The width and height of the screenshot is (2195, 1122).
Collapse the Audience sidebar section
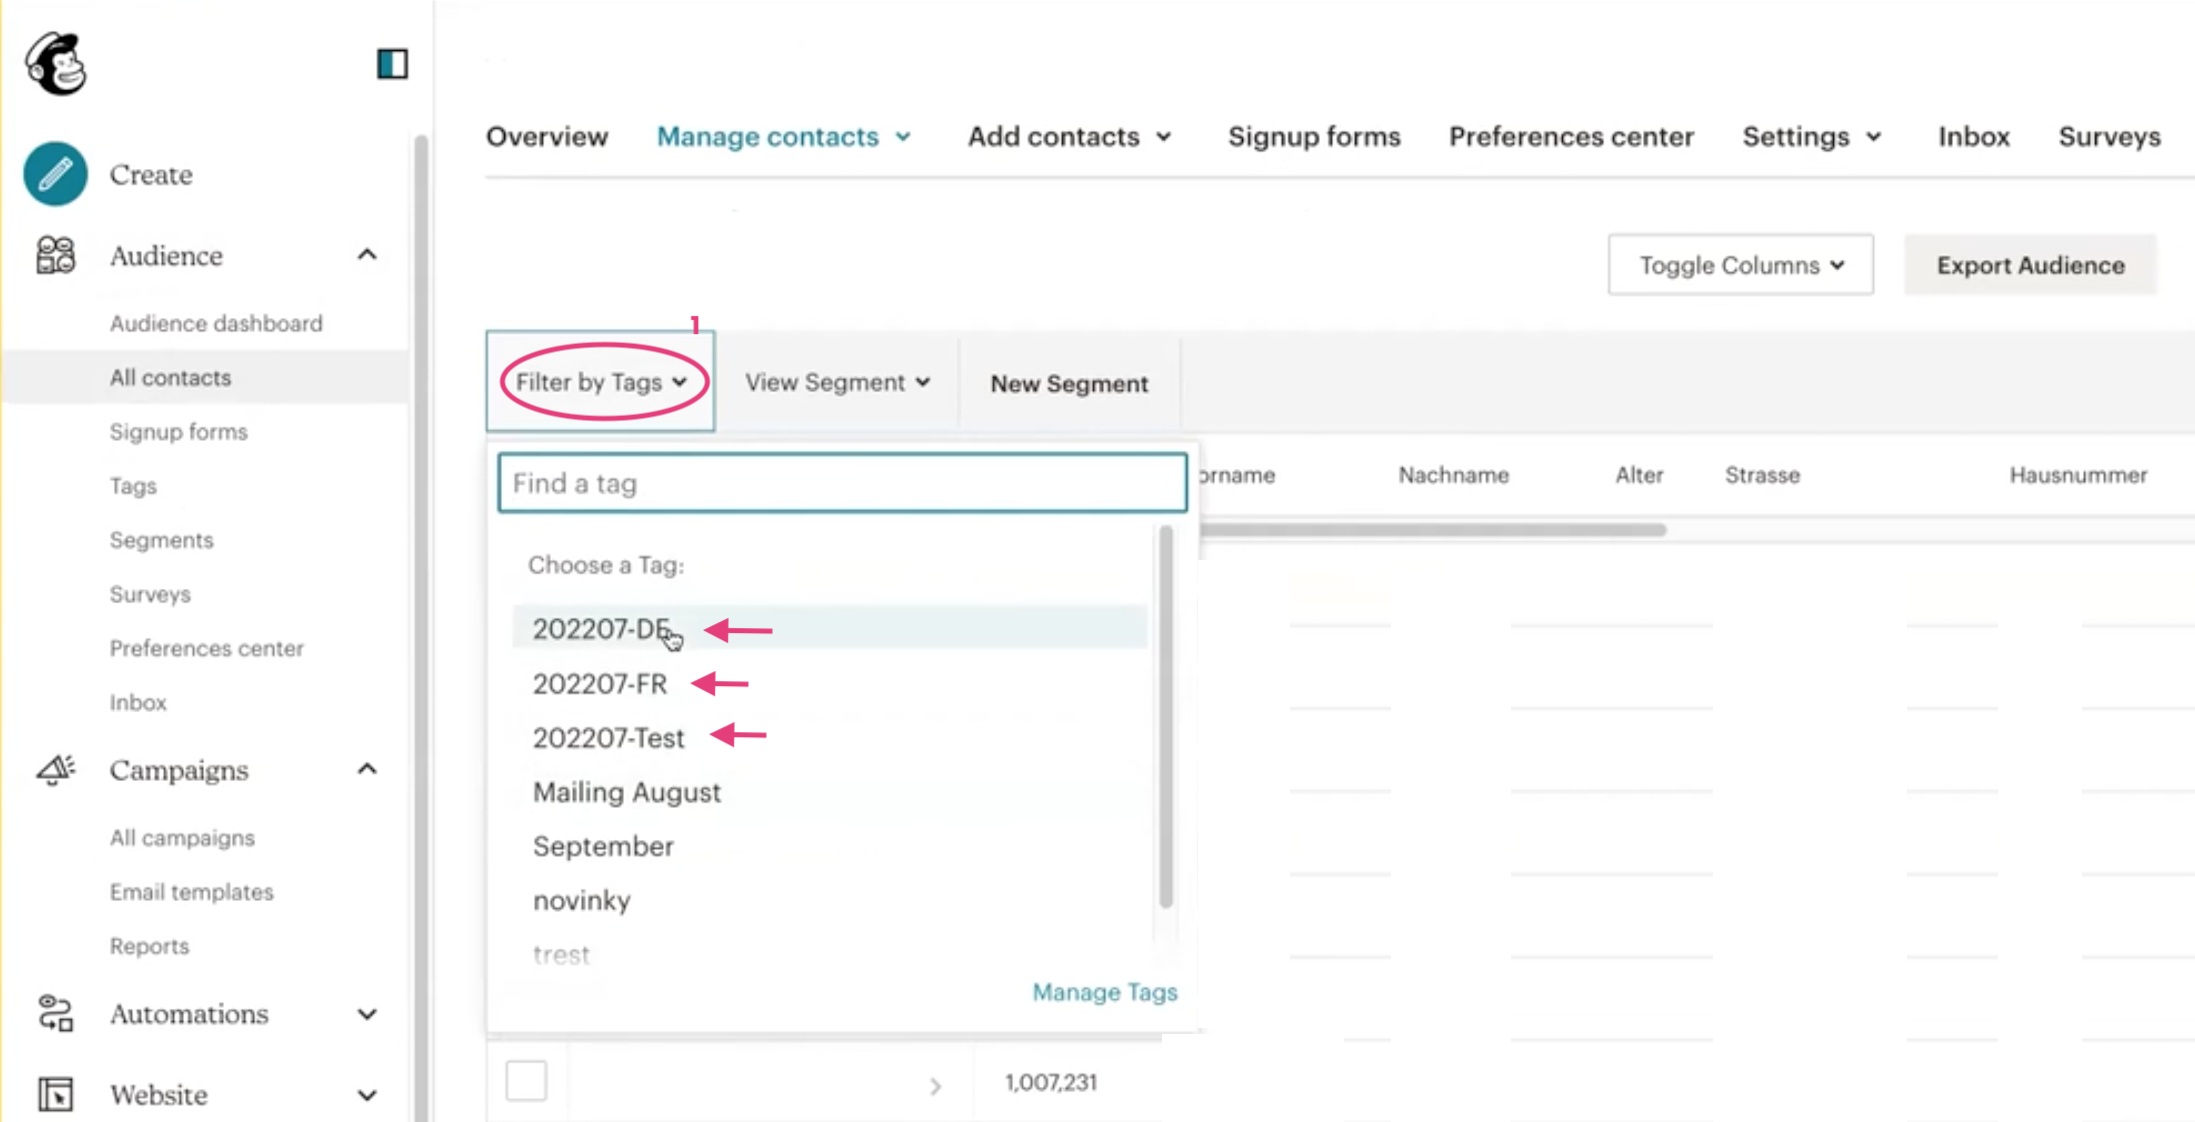[367, 255]
